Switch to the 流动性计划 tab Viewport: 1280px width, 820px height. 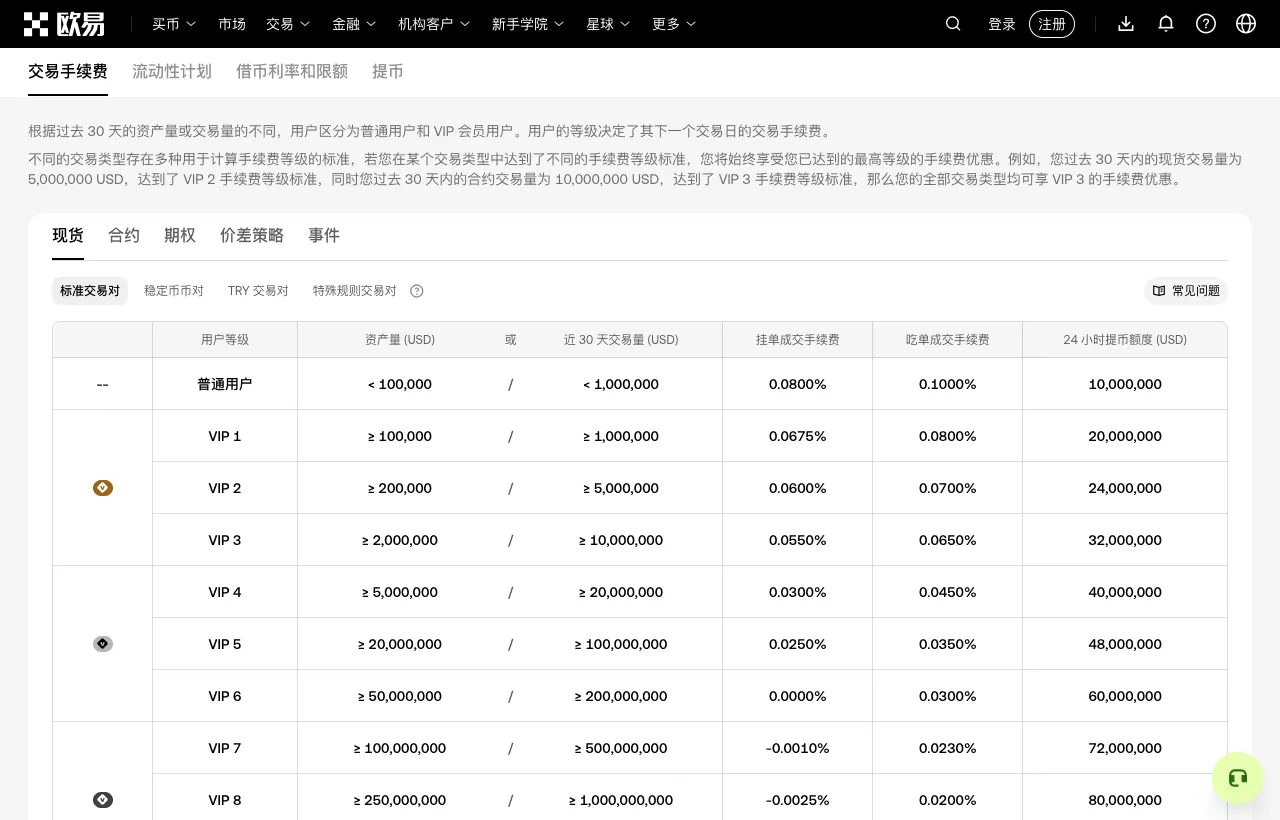(x=172, y=71)
